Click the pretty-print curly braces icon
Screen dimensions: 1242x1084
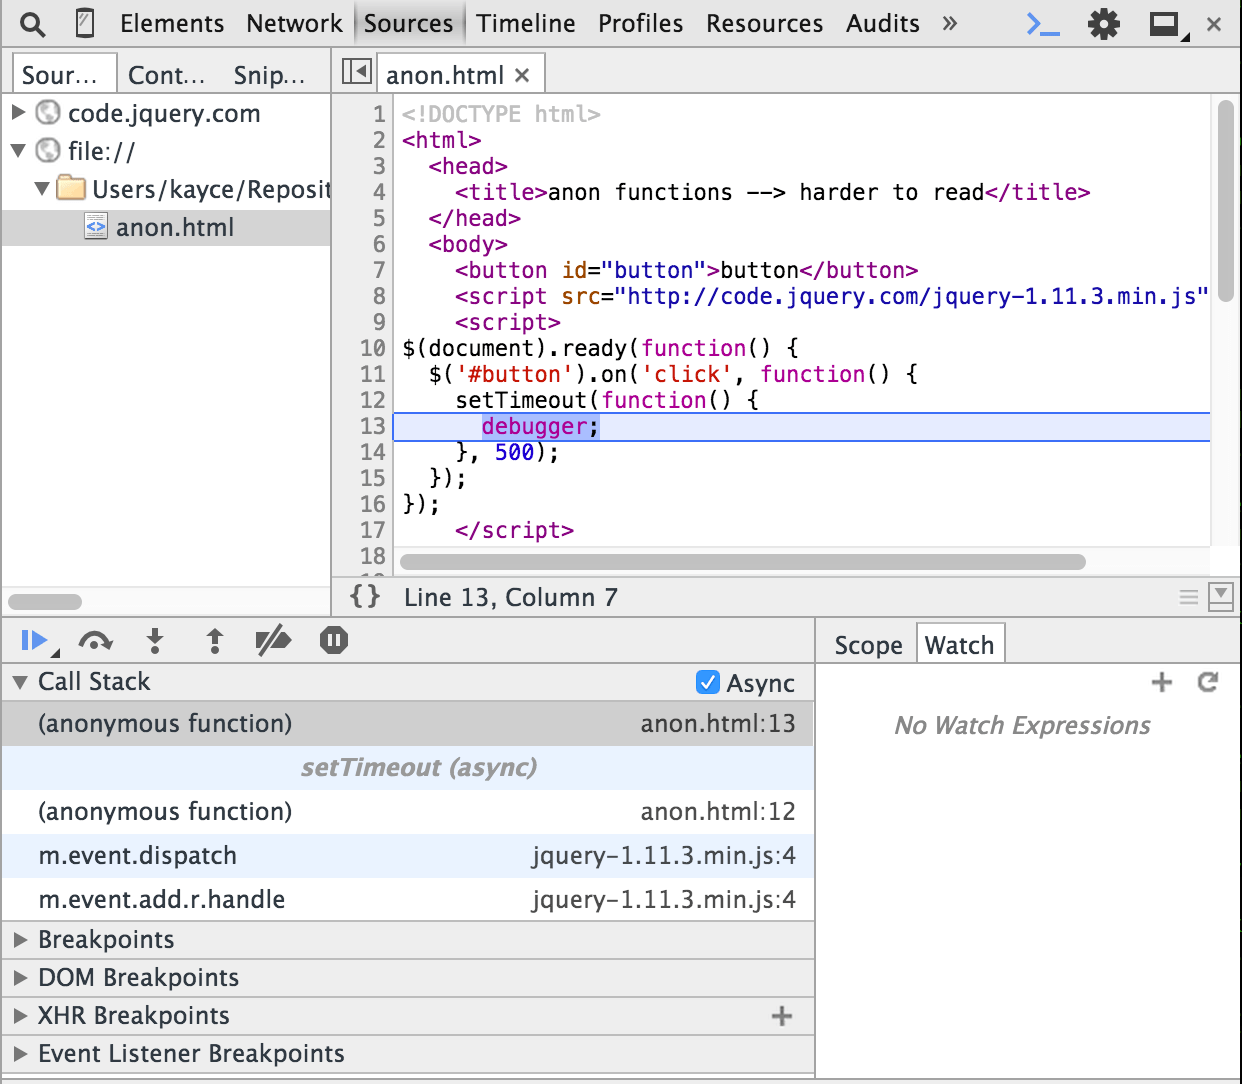364,596
